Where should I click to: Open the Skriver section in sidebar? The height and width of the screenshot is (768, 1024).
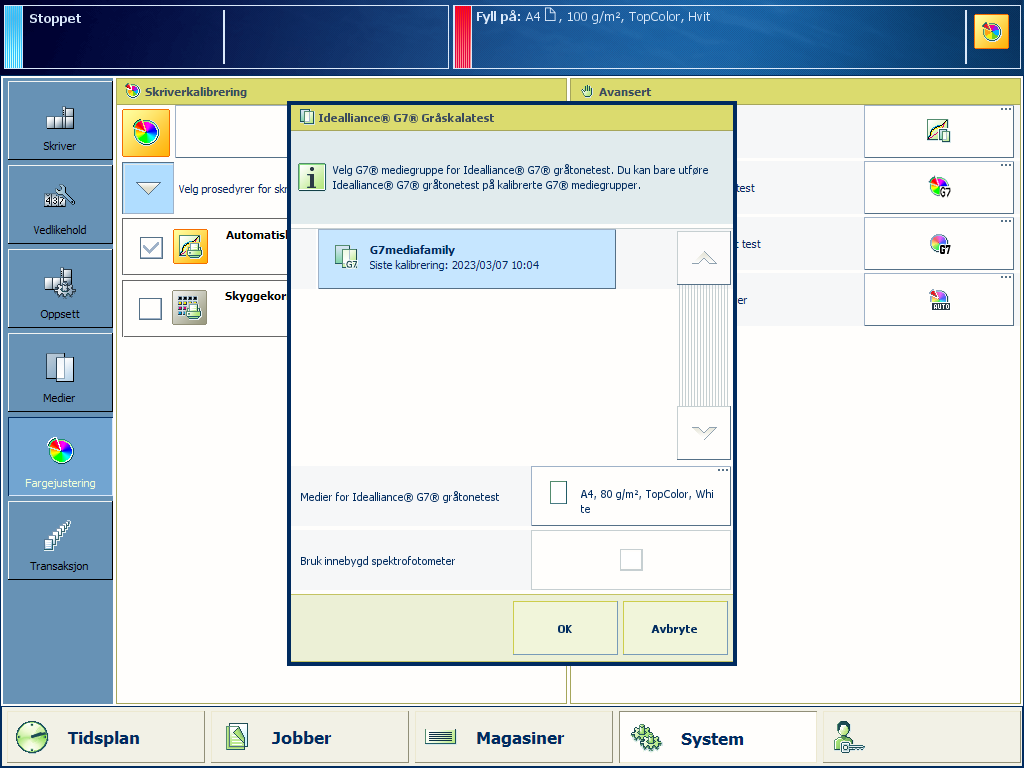coord(60,120)
